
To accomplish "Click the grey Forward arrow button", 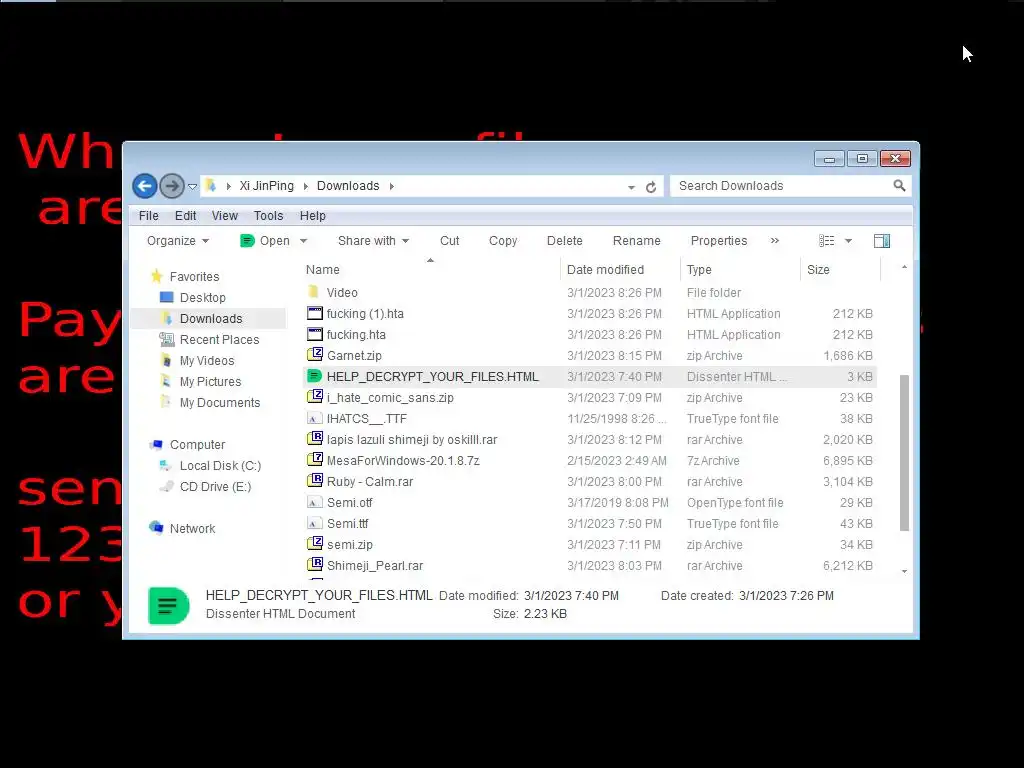I will pos(172,186).
